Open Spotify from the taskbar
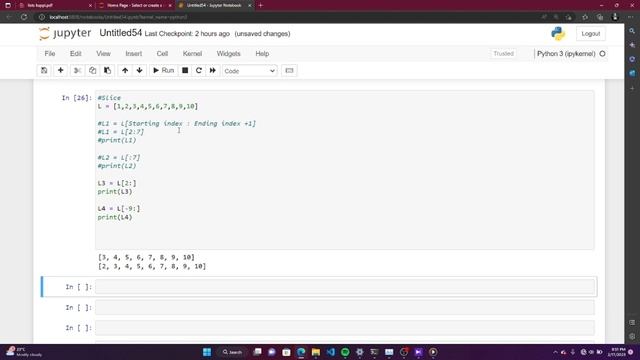Viewport: 640px width, 360px height. [x=345, y=352]
